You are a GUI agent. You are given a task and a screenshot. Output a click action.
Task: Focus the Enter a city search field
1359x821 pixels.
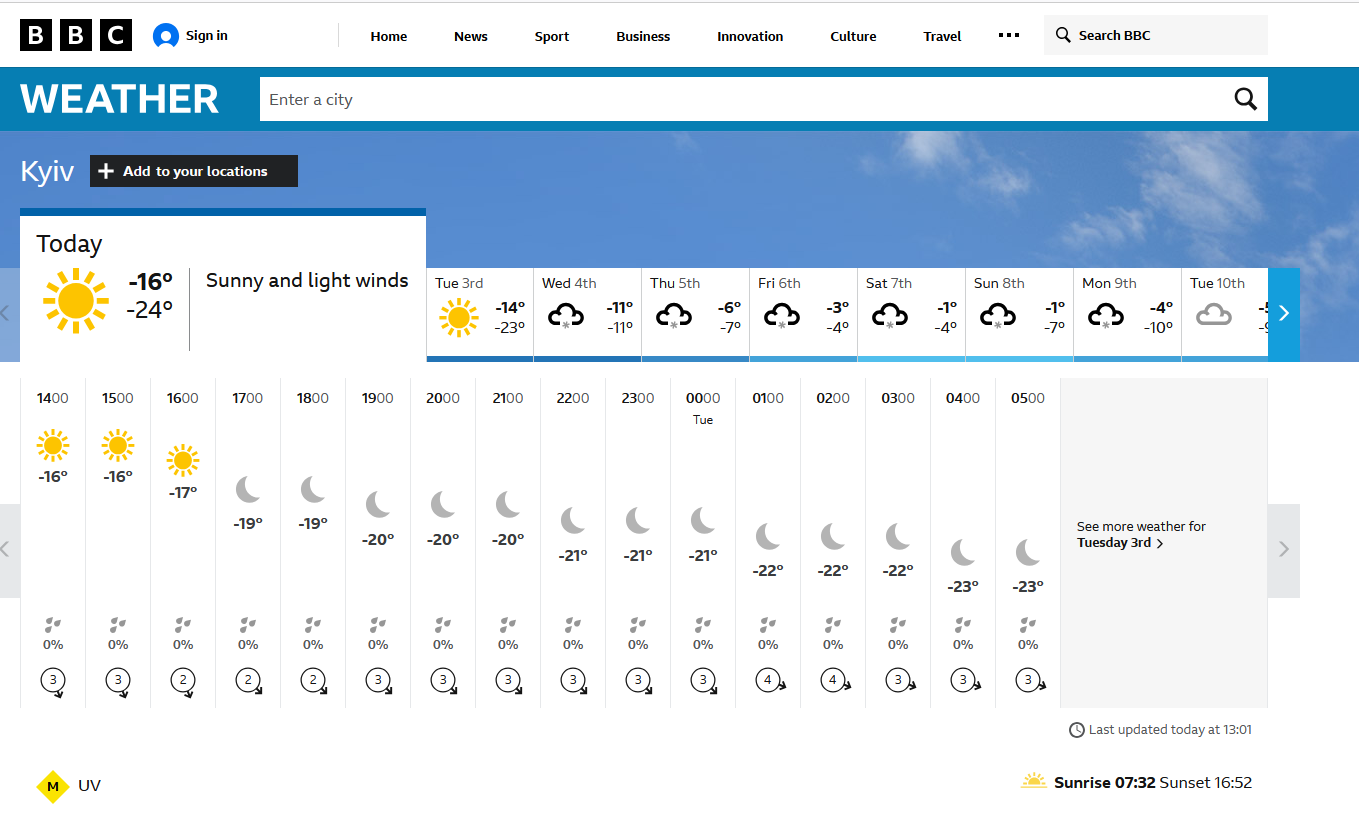pos(744,99)
